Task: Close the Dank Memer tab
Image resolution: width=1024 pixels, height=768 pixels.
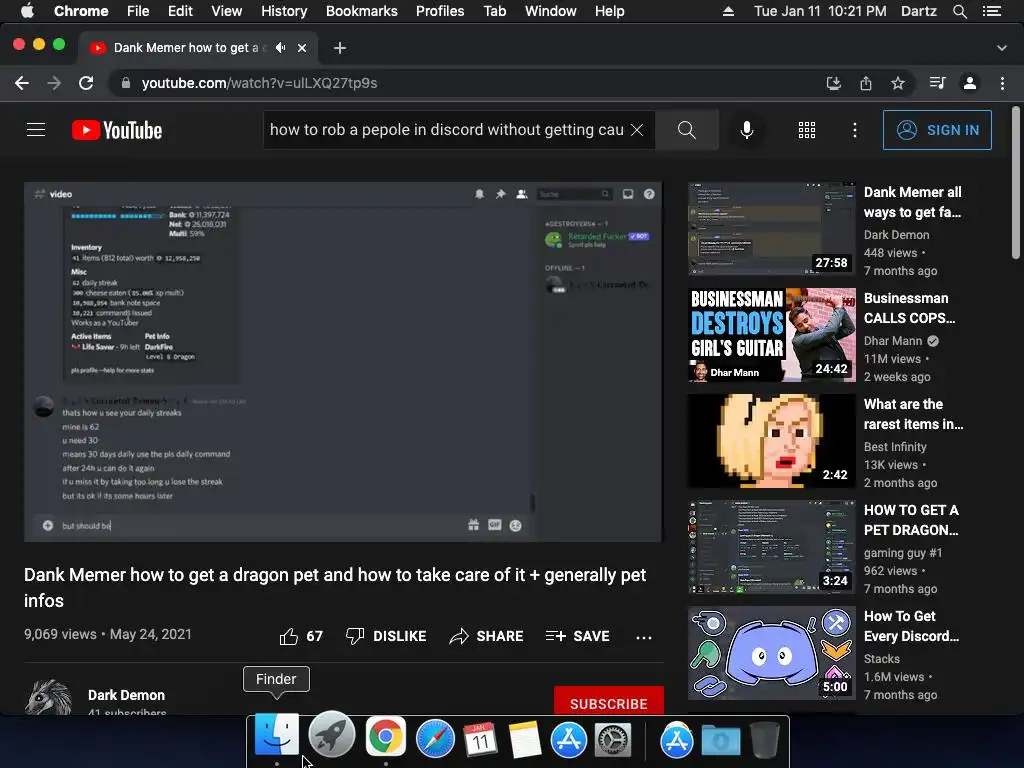Action: [302, 48]
